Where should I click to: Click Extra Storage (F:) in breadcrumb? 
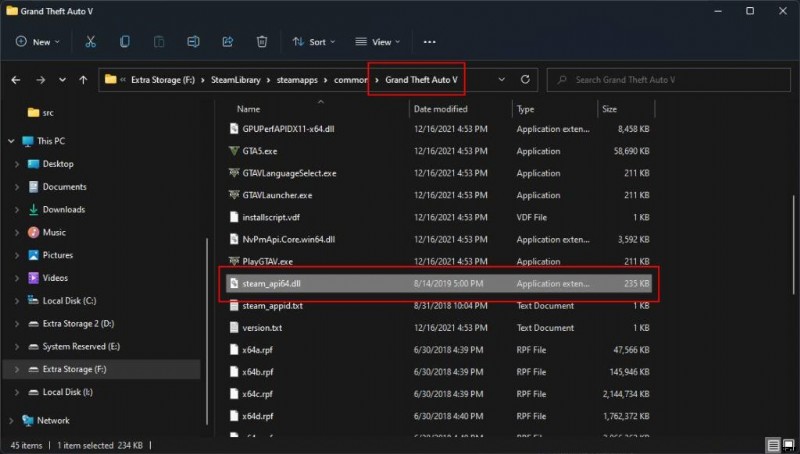(163, 80)
